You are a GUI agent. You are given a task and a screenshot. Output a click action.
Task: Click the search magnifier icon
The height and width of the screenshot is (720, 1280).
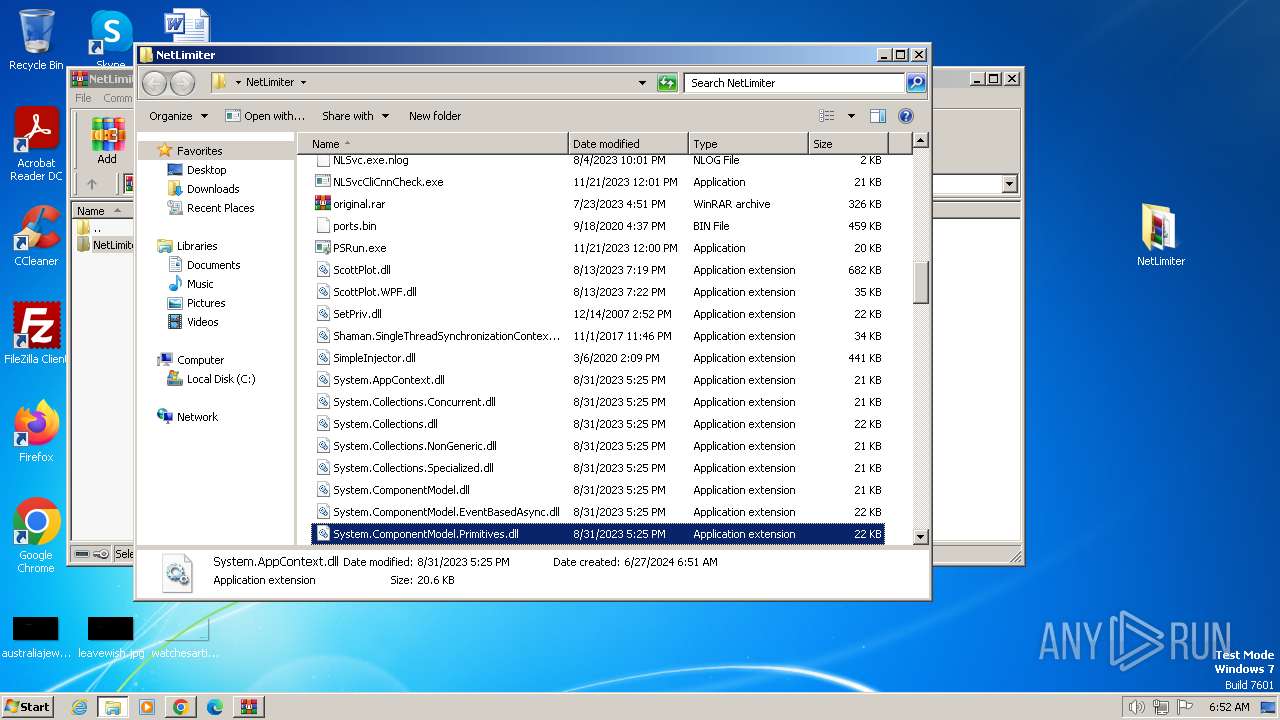click(x=916, y=83)
